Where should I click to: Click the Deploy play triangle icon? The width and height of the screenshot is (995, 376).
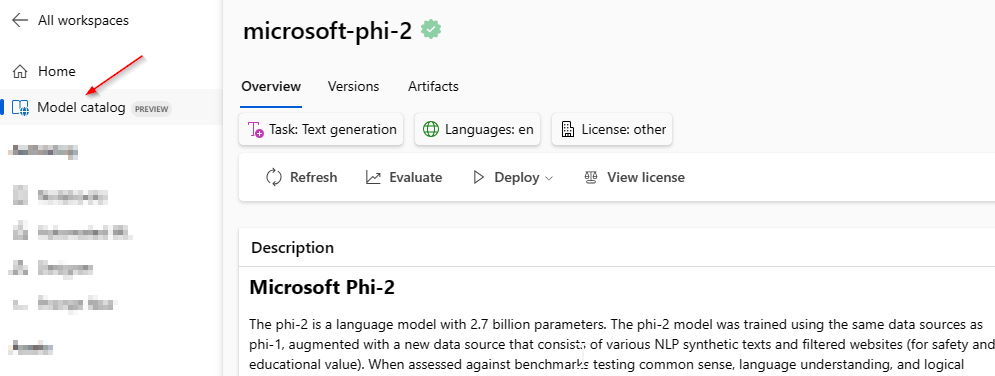click(479, 178)
